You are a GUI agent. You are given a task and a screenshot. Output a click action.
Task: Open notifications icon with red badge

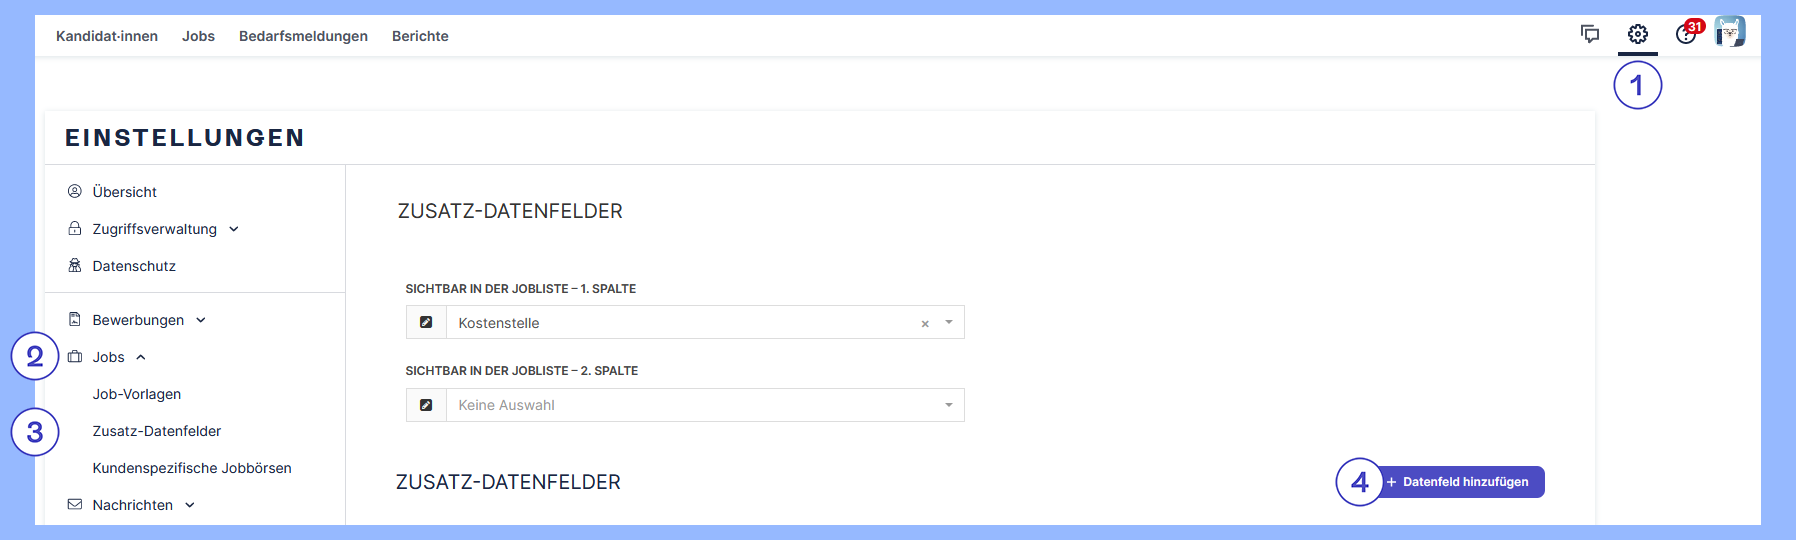click(x=1687, y=34)
